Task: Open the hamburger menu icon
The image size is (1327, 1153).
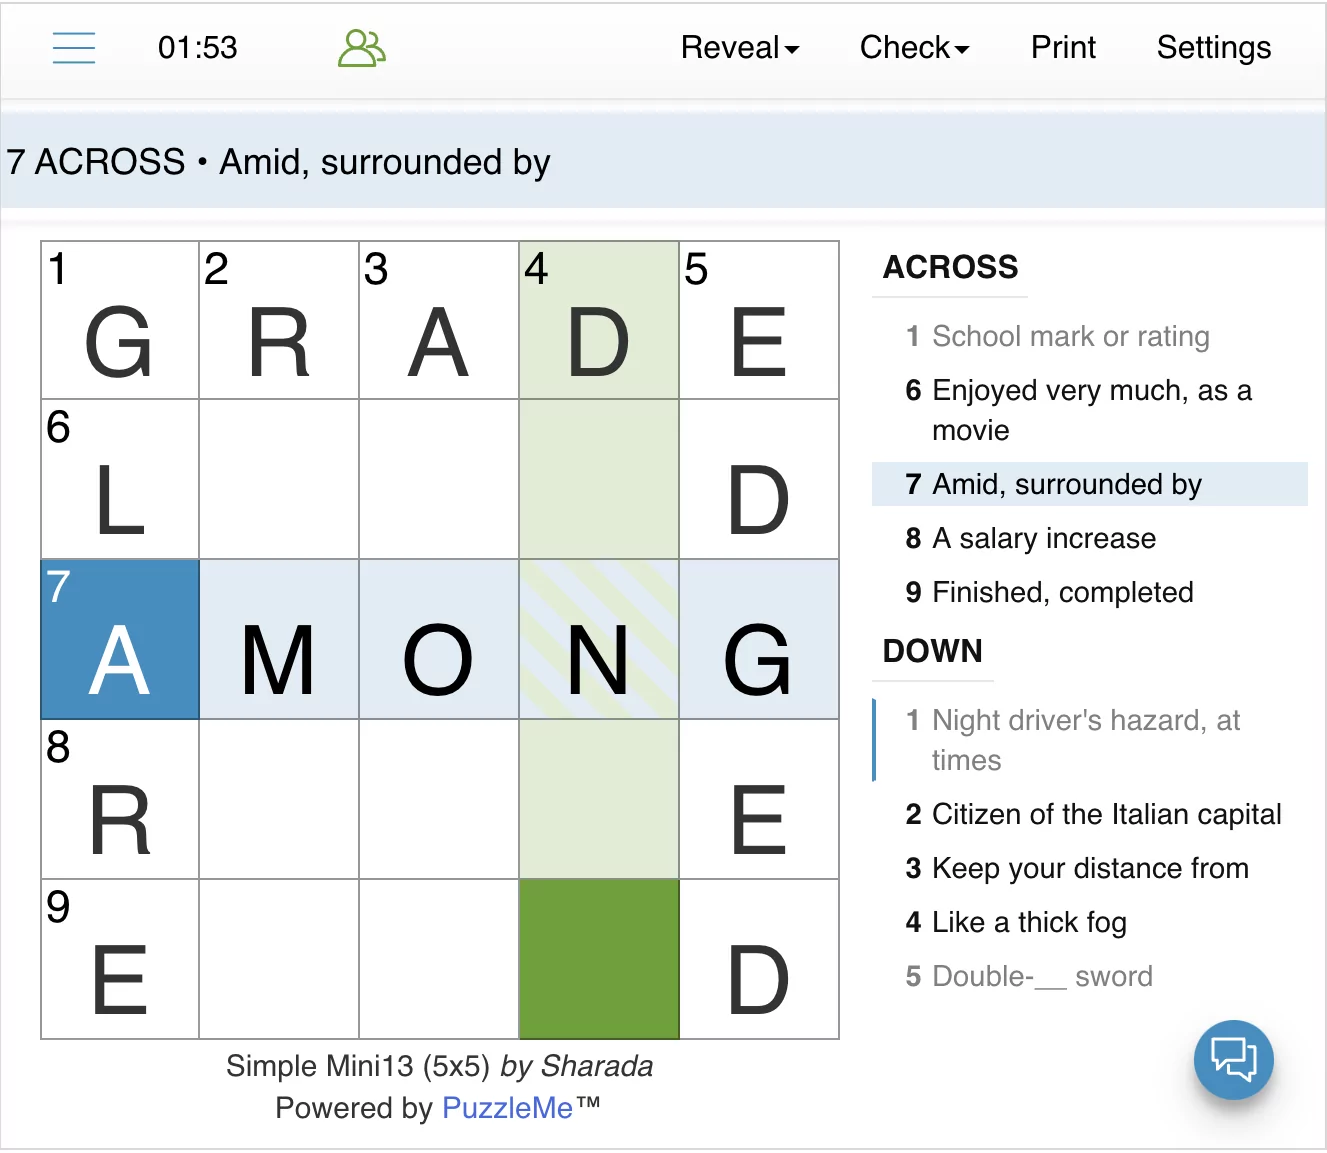Action: 74,48
